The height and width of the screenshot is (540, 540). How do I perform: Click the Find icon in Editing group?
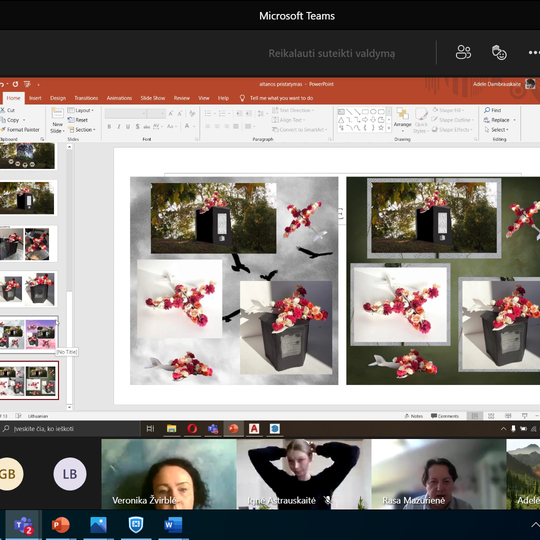tap(492, 110)
